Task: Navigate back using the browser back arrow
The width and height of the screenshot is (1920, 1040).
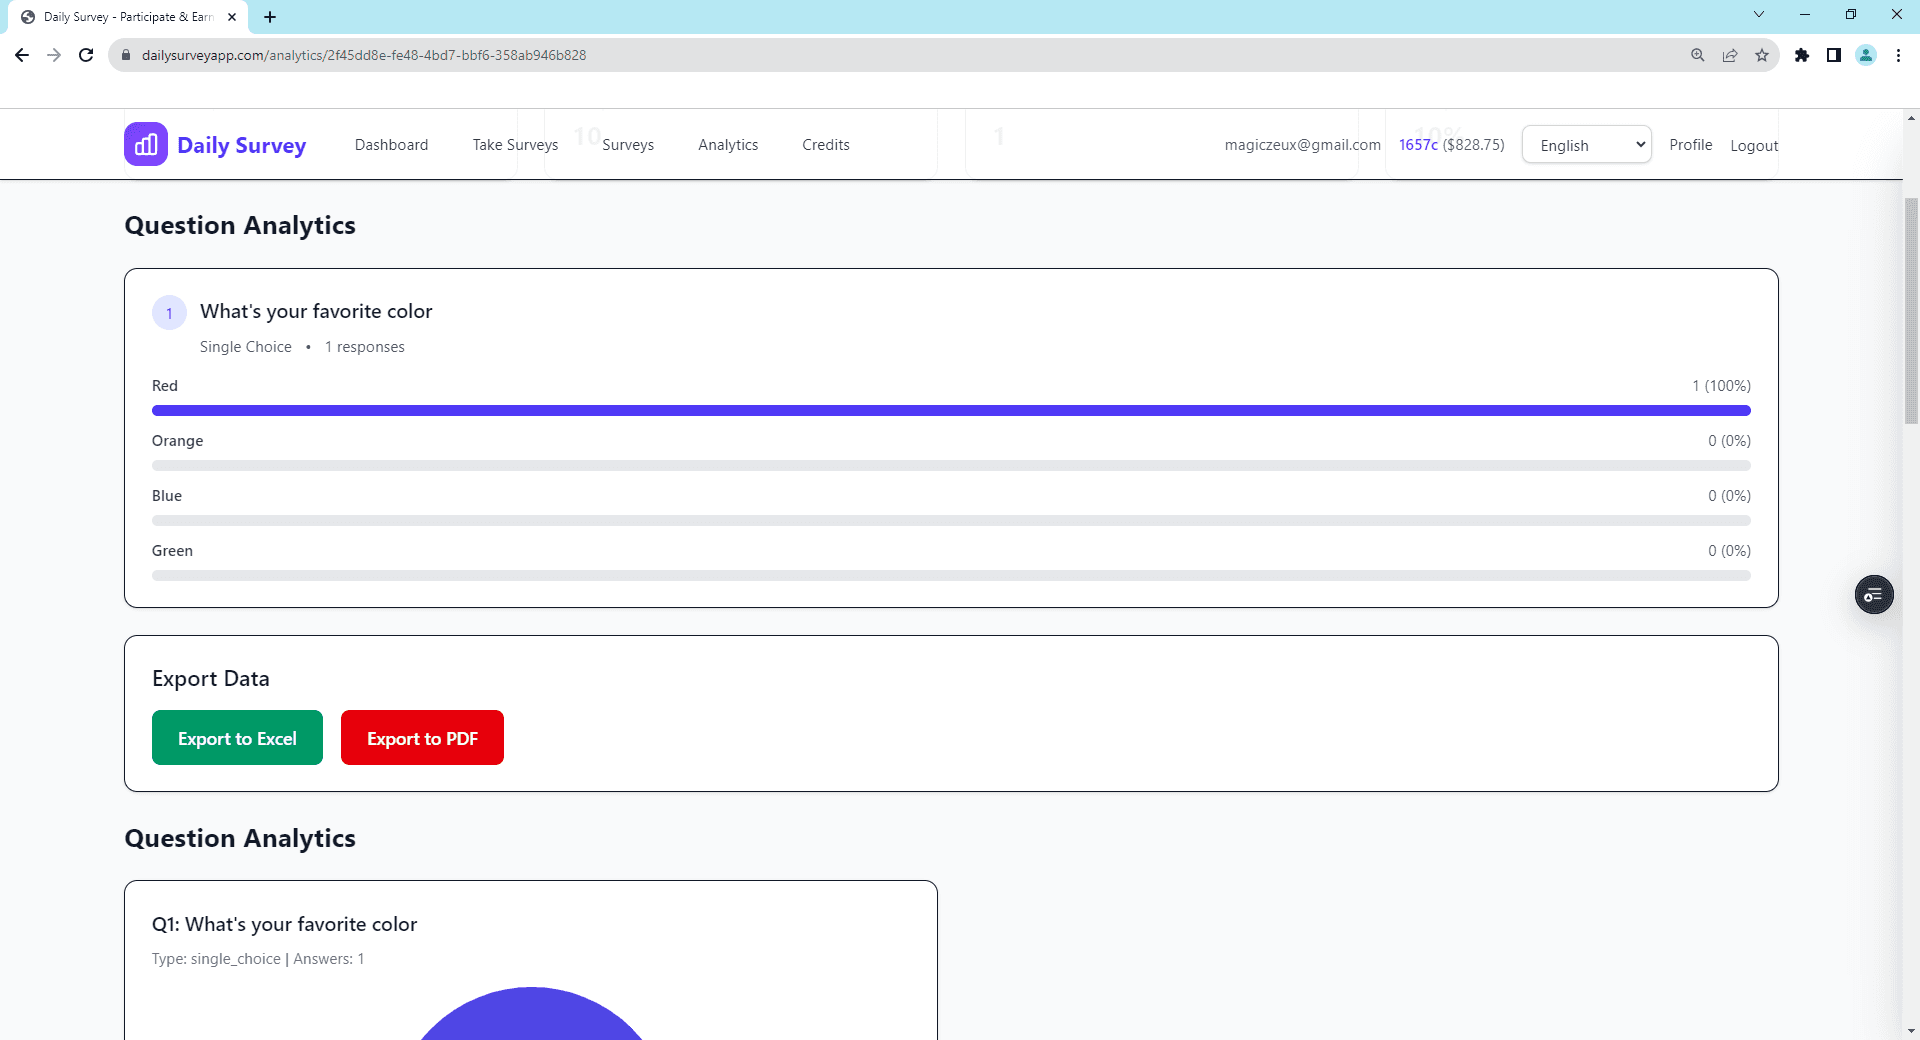Action: [x=21, y=55]
